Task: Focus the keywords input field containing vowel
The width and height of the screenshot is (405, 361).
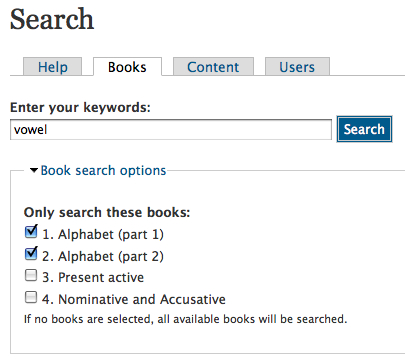Action: point(171,129)
